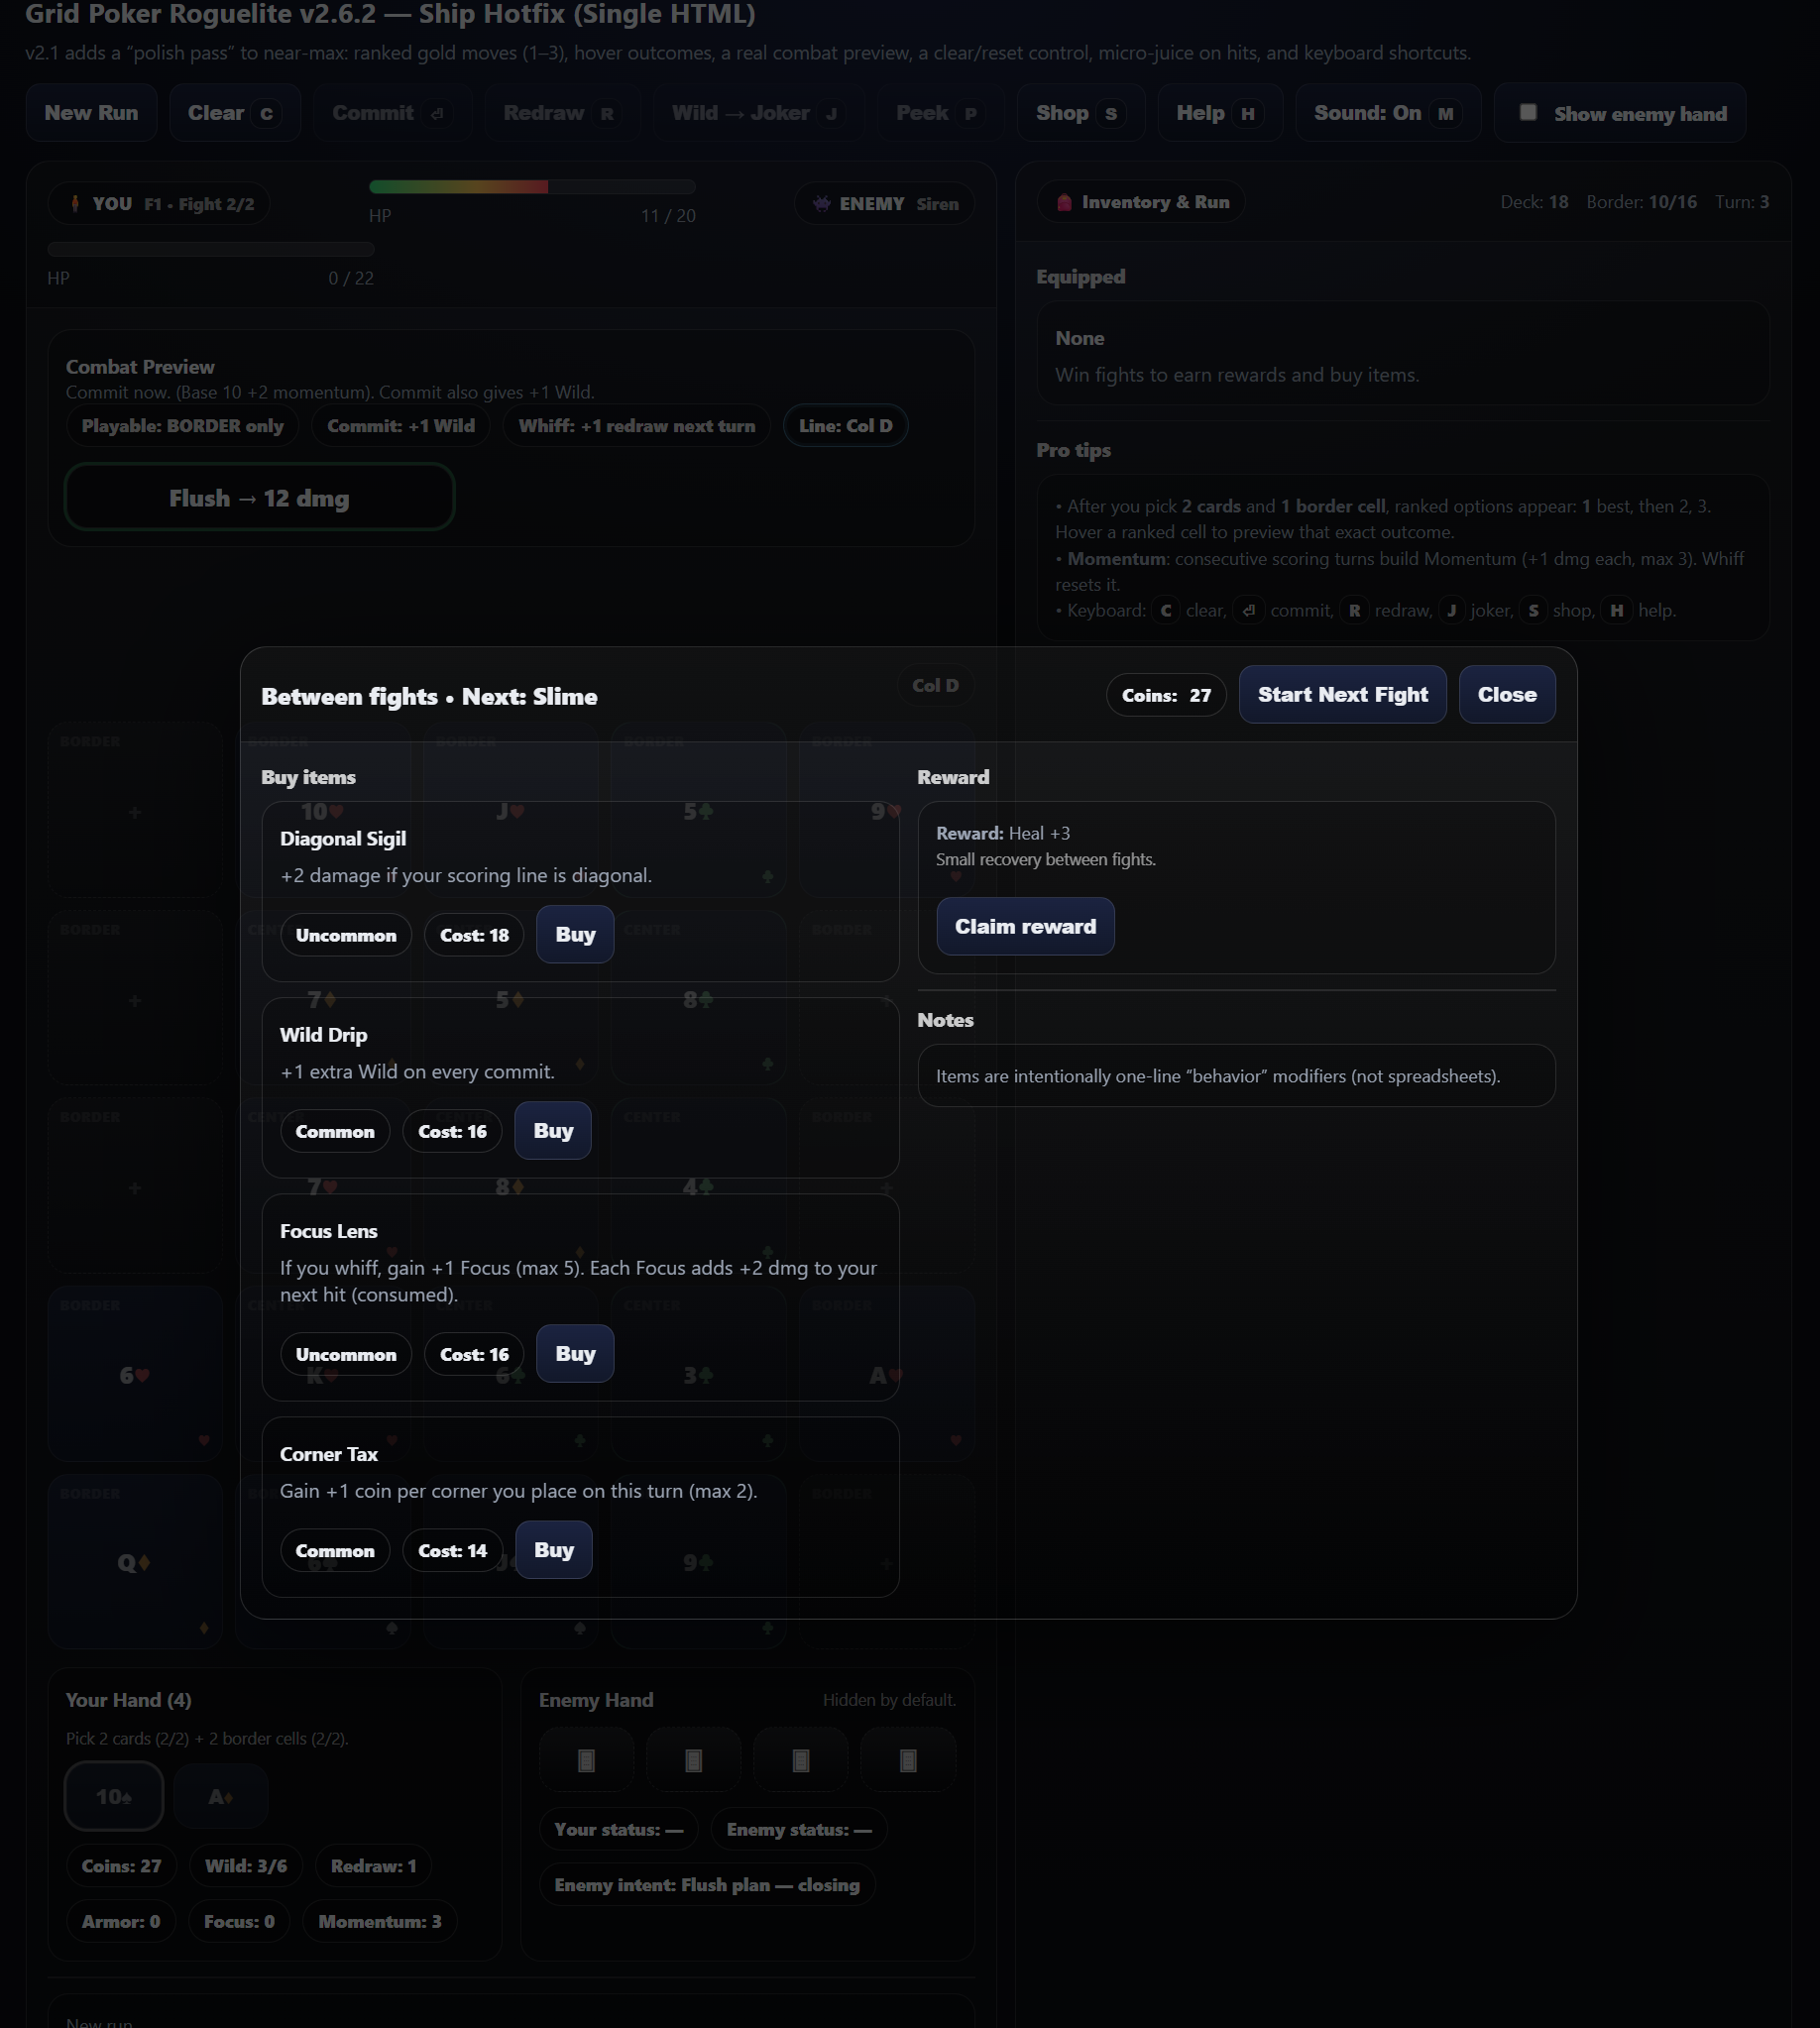1820x2028 pixels.
Task: Open the Help panel
Action: 1220,113
